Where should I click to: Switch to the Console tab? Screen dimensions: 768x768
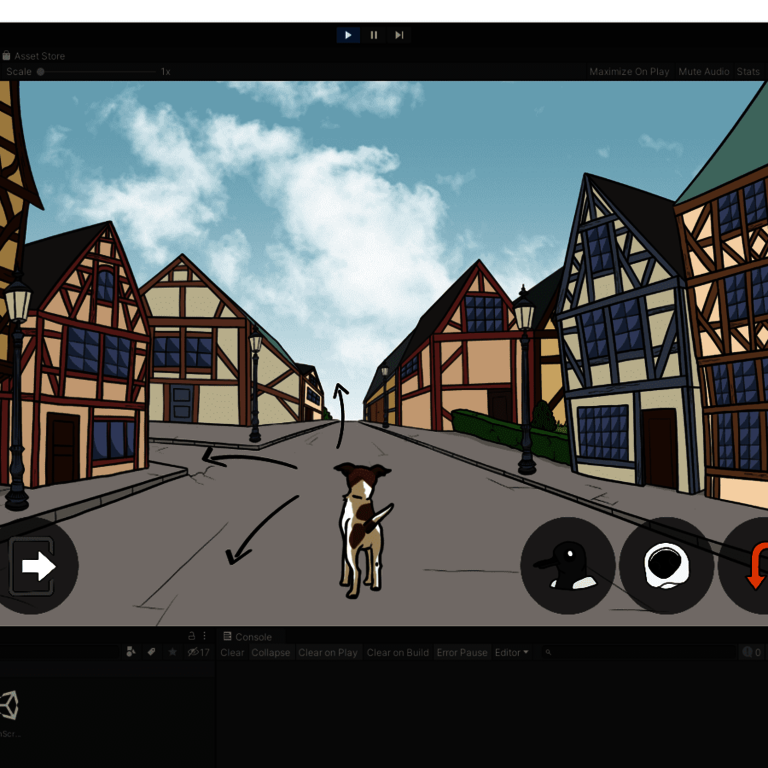point(247,637)
